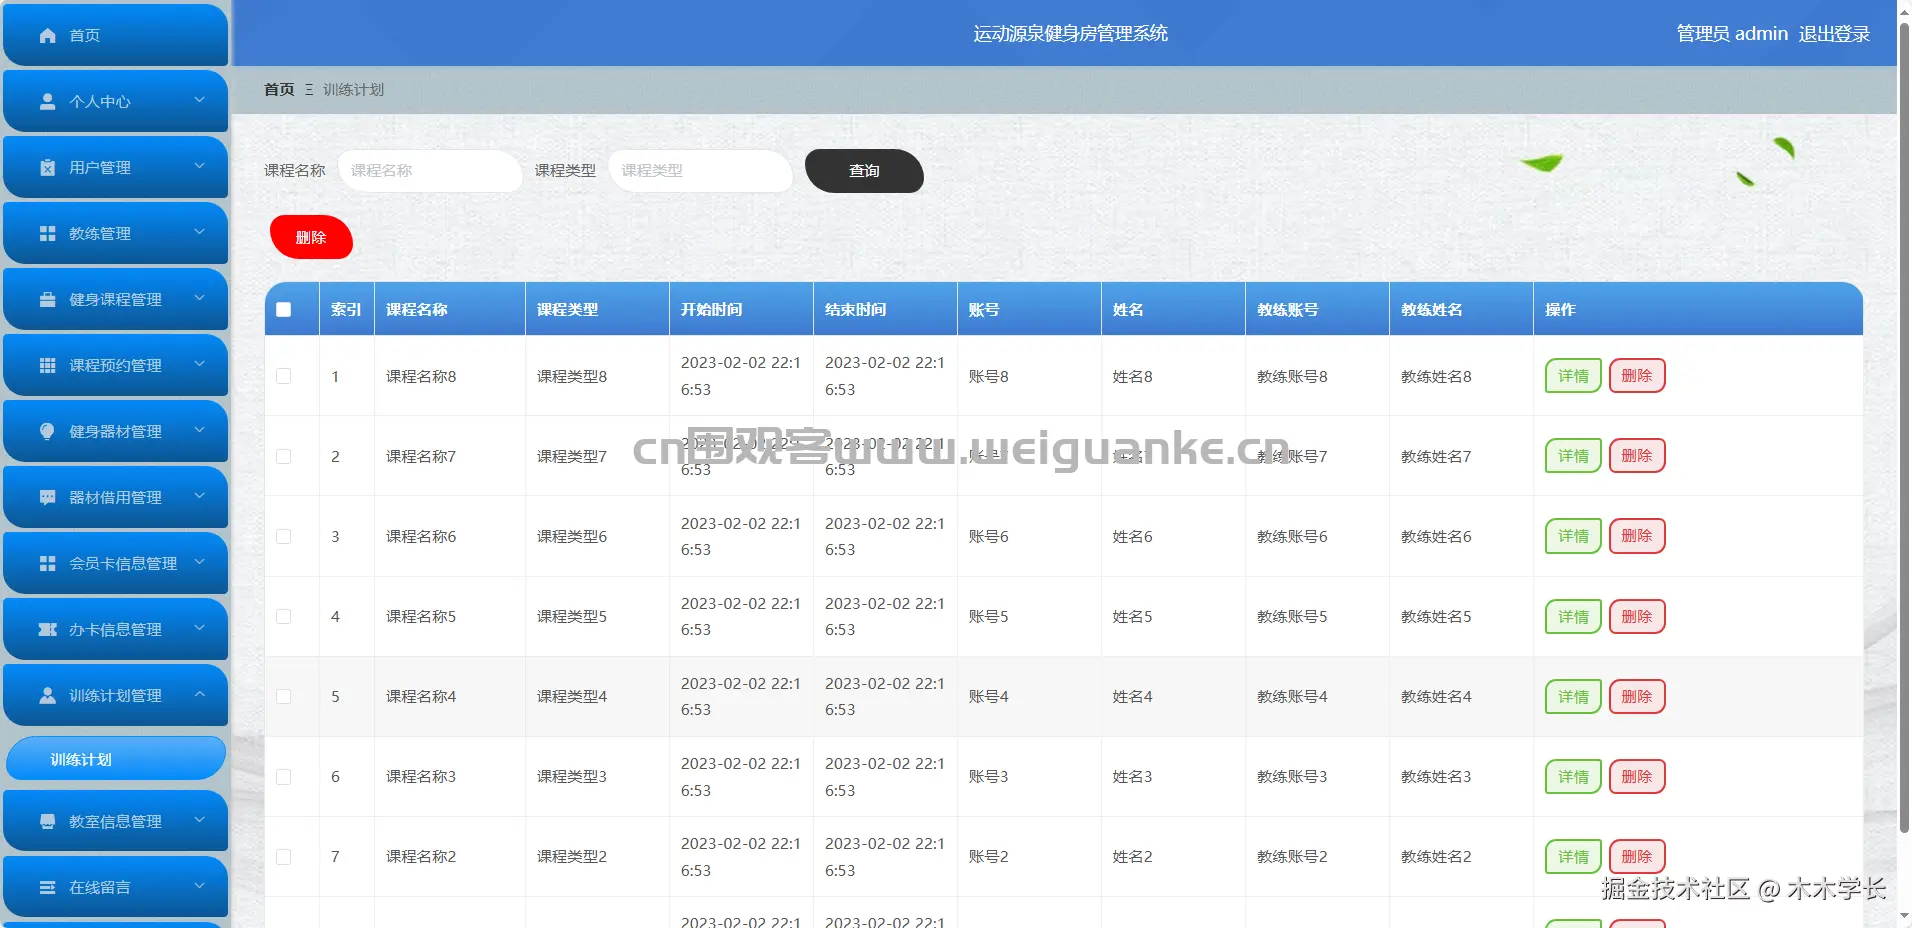Click the red batch 删除 button
Screen dimensions: 1912x928
(x=311, y=237)
